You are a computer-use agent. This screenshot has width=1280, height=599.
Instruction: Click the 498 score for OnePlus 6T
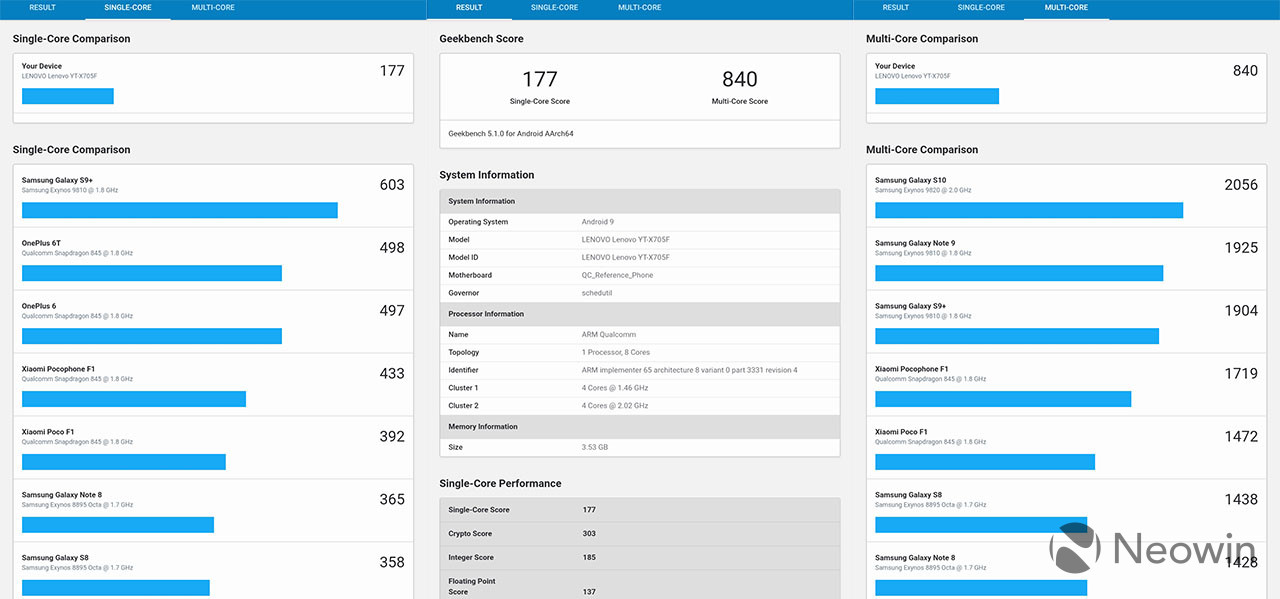pyautogui.click(x=392, y=248)
